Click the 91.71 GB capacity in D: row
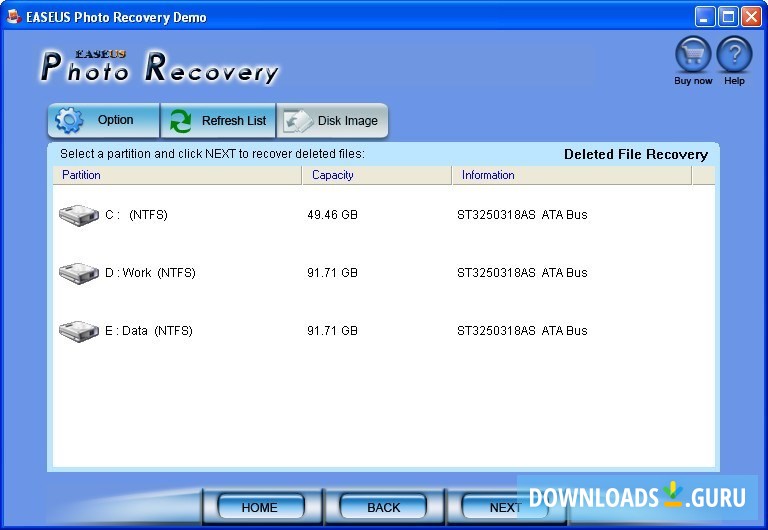Viewport: 768px width, 530px height. click(333, 273)
